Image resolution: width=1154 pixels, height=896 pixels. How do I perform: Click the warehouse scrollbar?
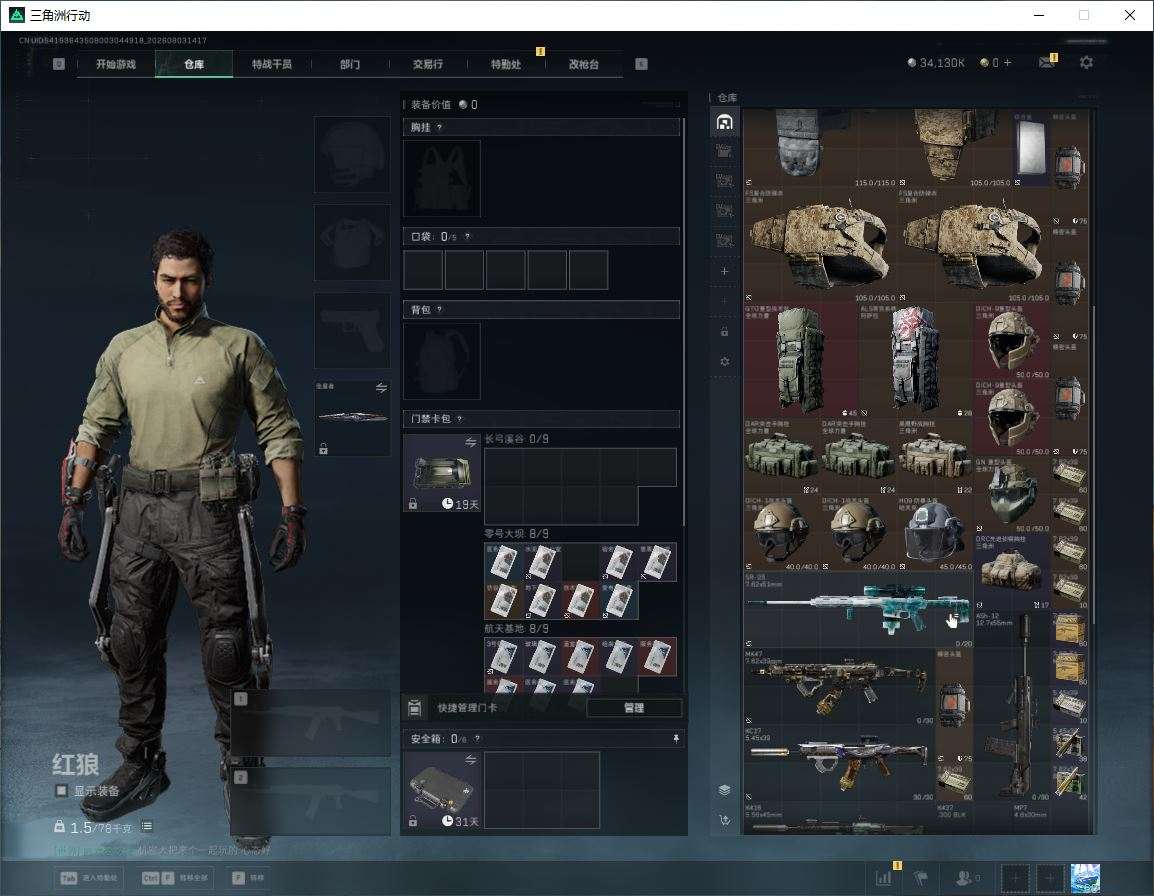[x=1094, y=465]
